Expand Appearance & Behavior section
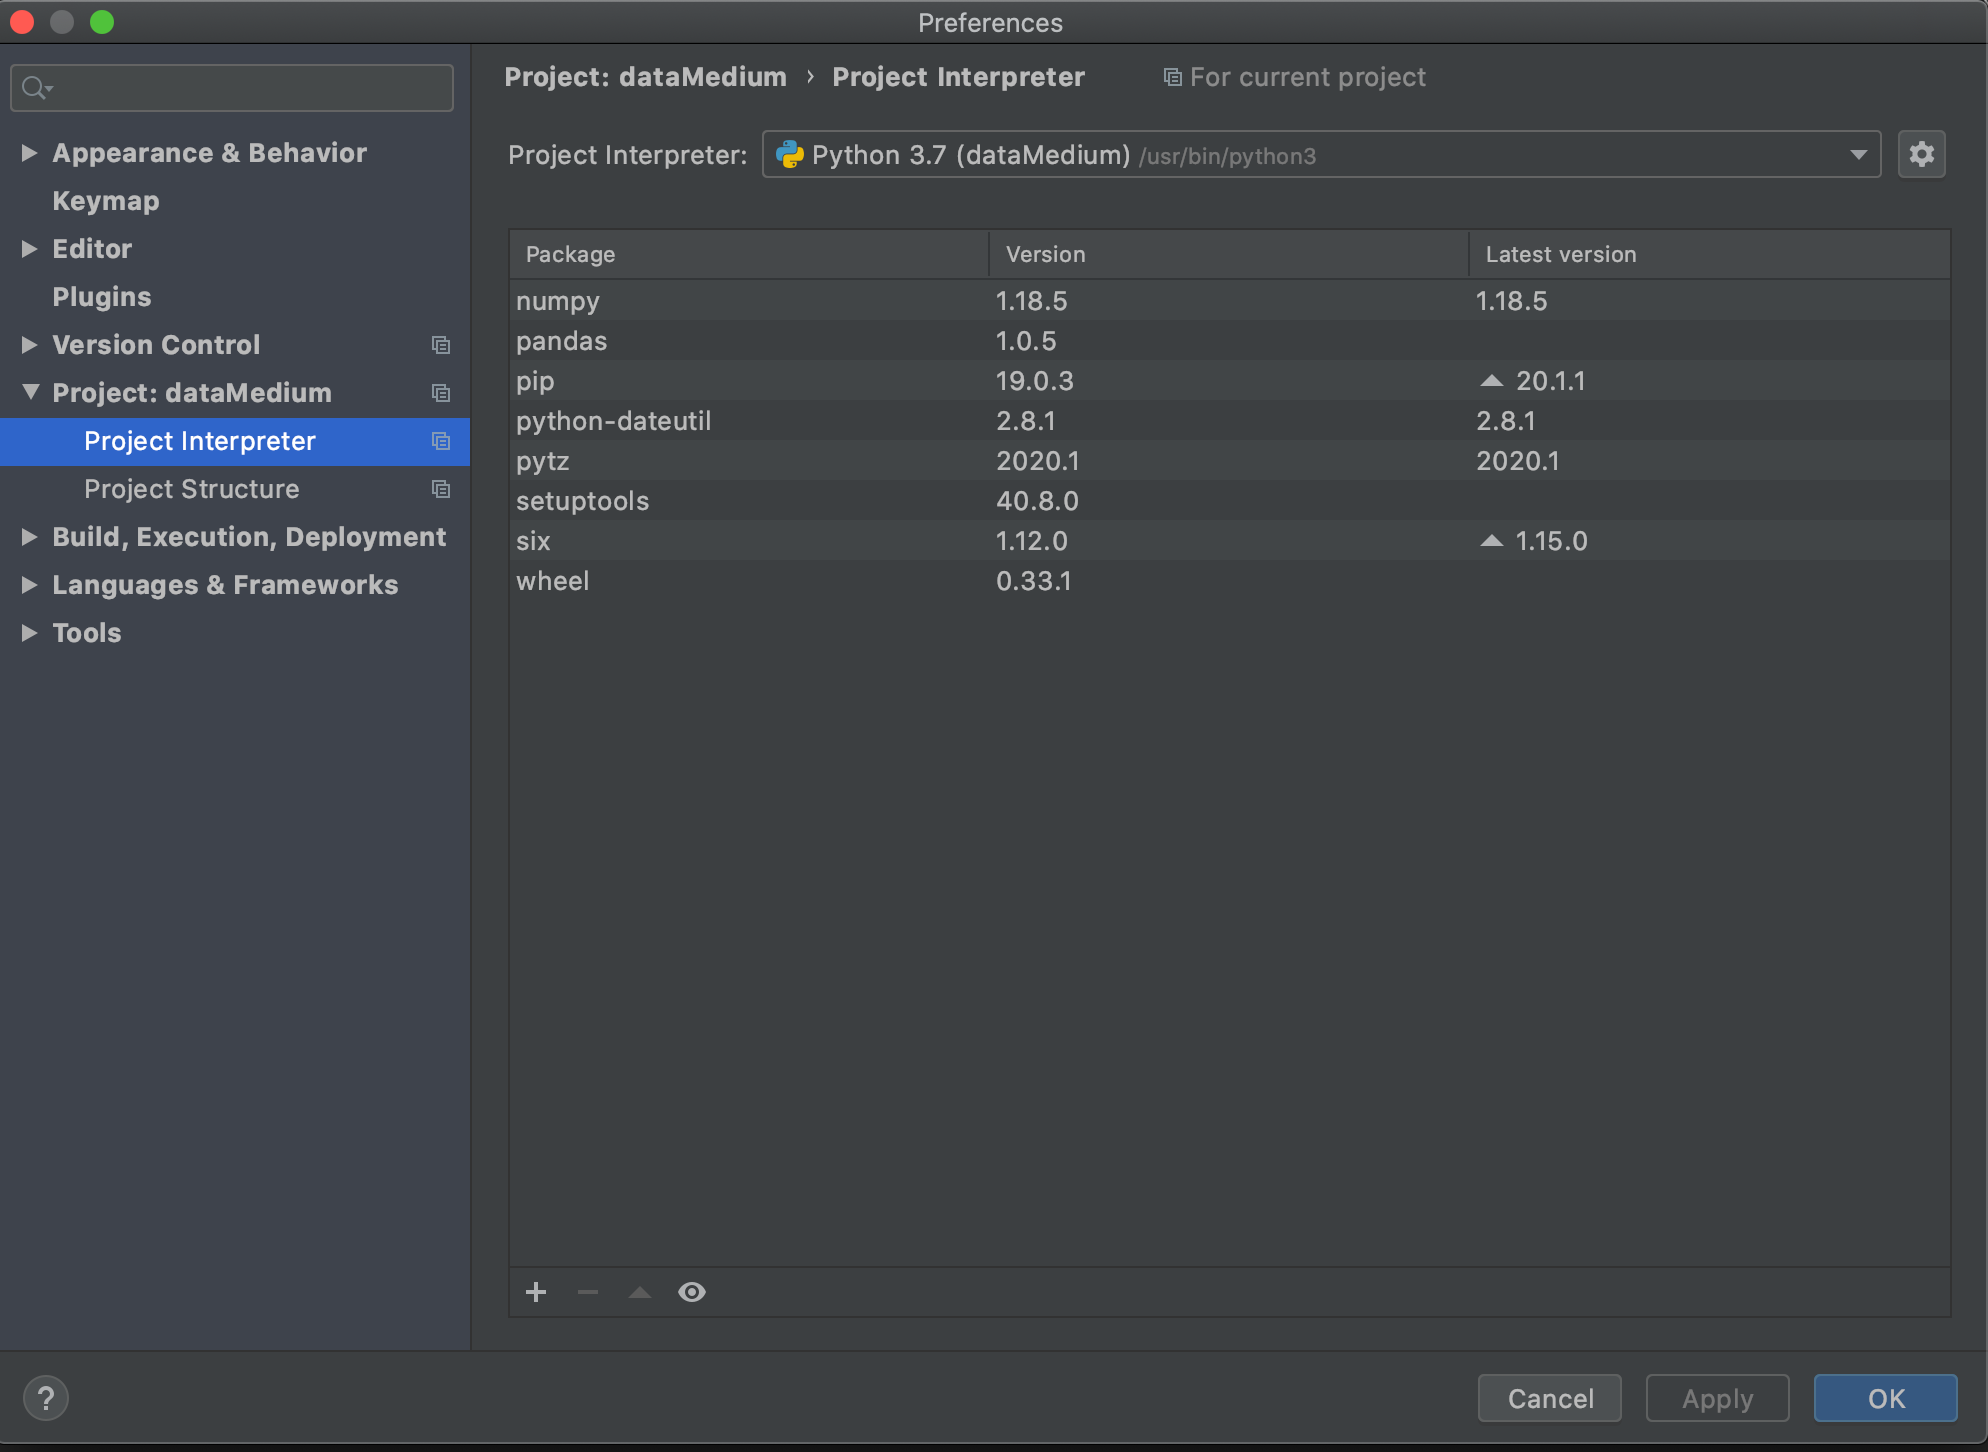 tap(29, 153)
